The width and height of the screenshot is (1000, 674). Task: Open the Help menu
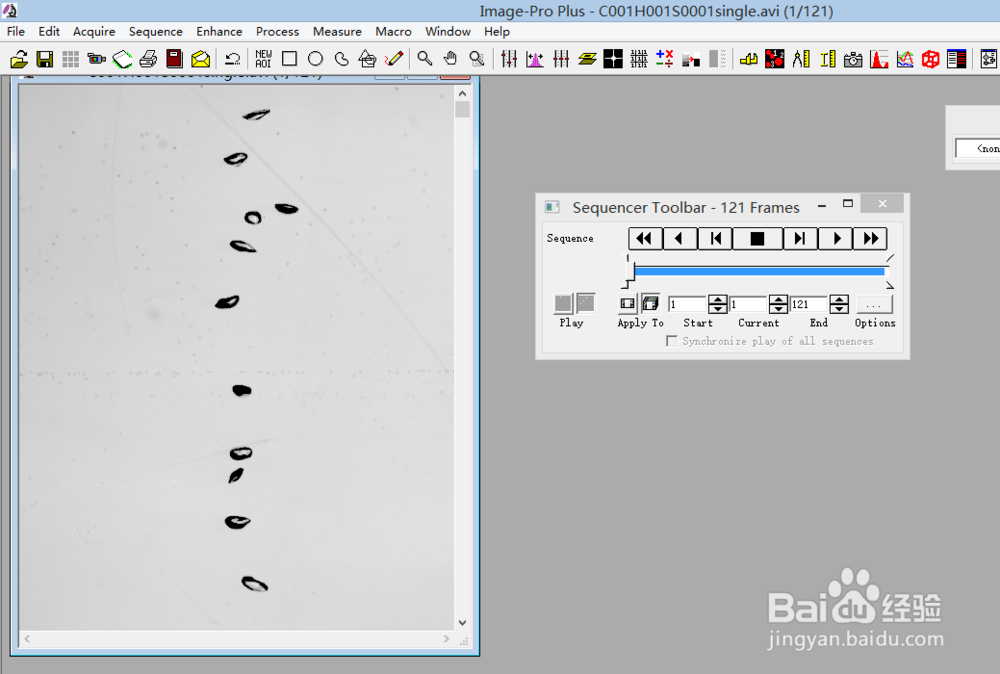(496, 31)
